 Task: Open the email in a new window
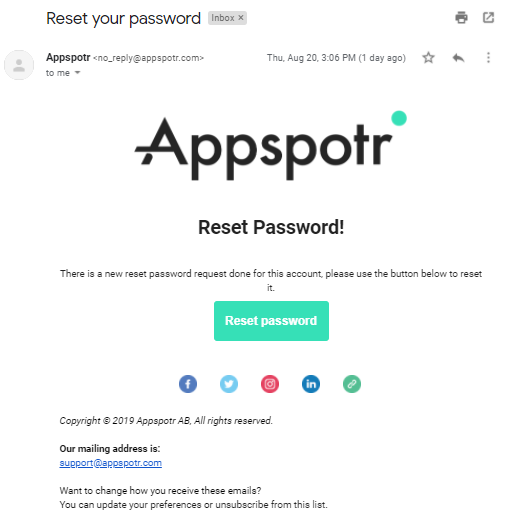pyautogui.click(x=488, y=18)
